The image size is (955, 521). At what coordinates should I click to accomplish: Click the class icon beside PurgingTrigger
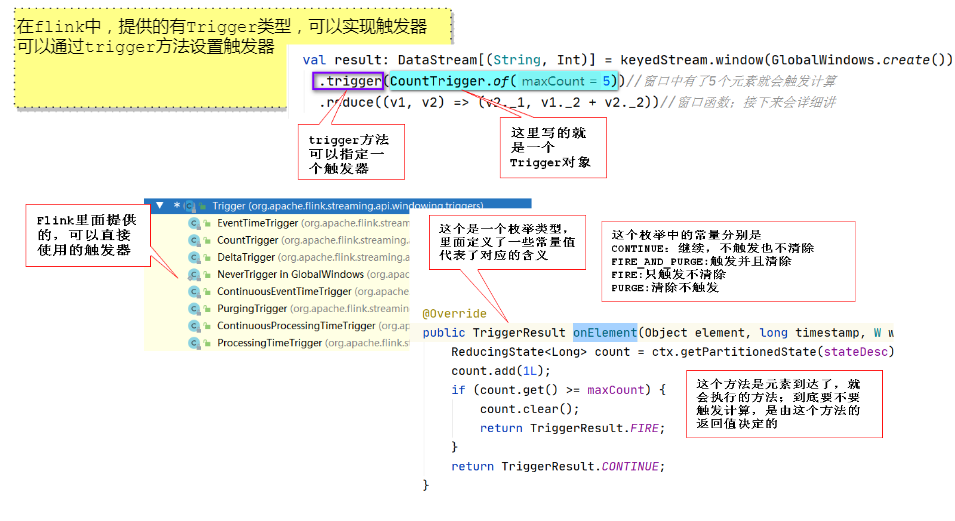[x=194, y=309]
